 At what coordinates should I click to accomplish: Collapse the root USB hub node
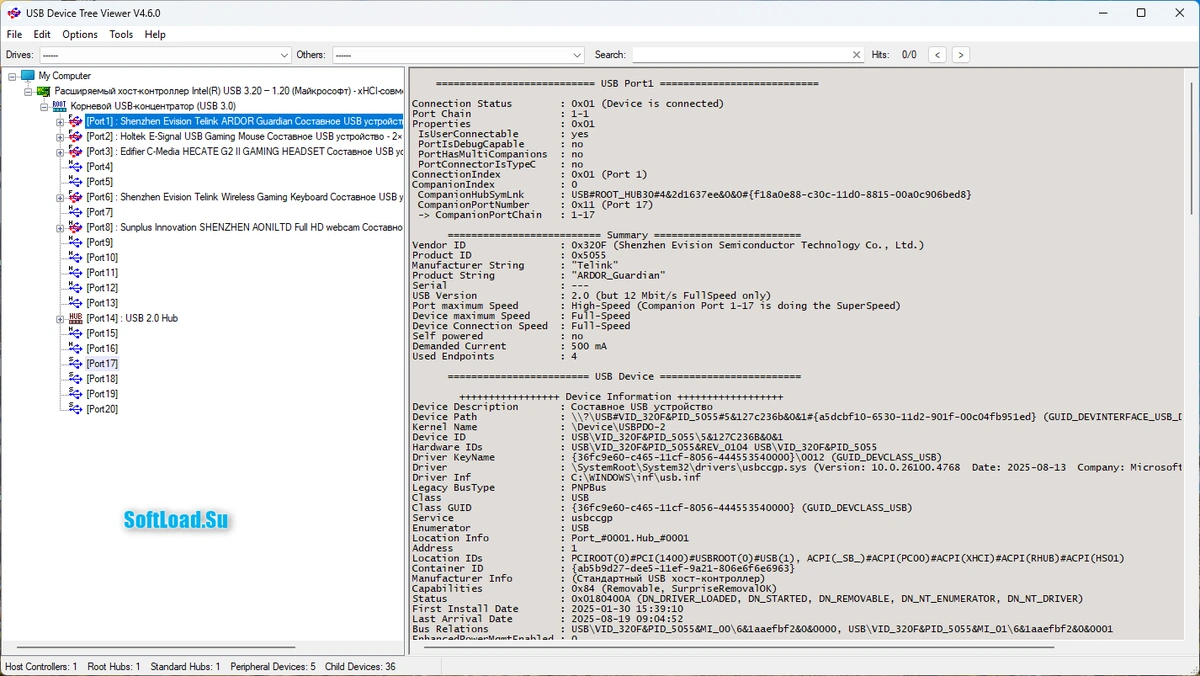pos(44,106)
